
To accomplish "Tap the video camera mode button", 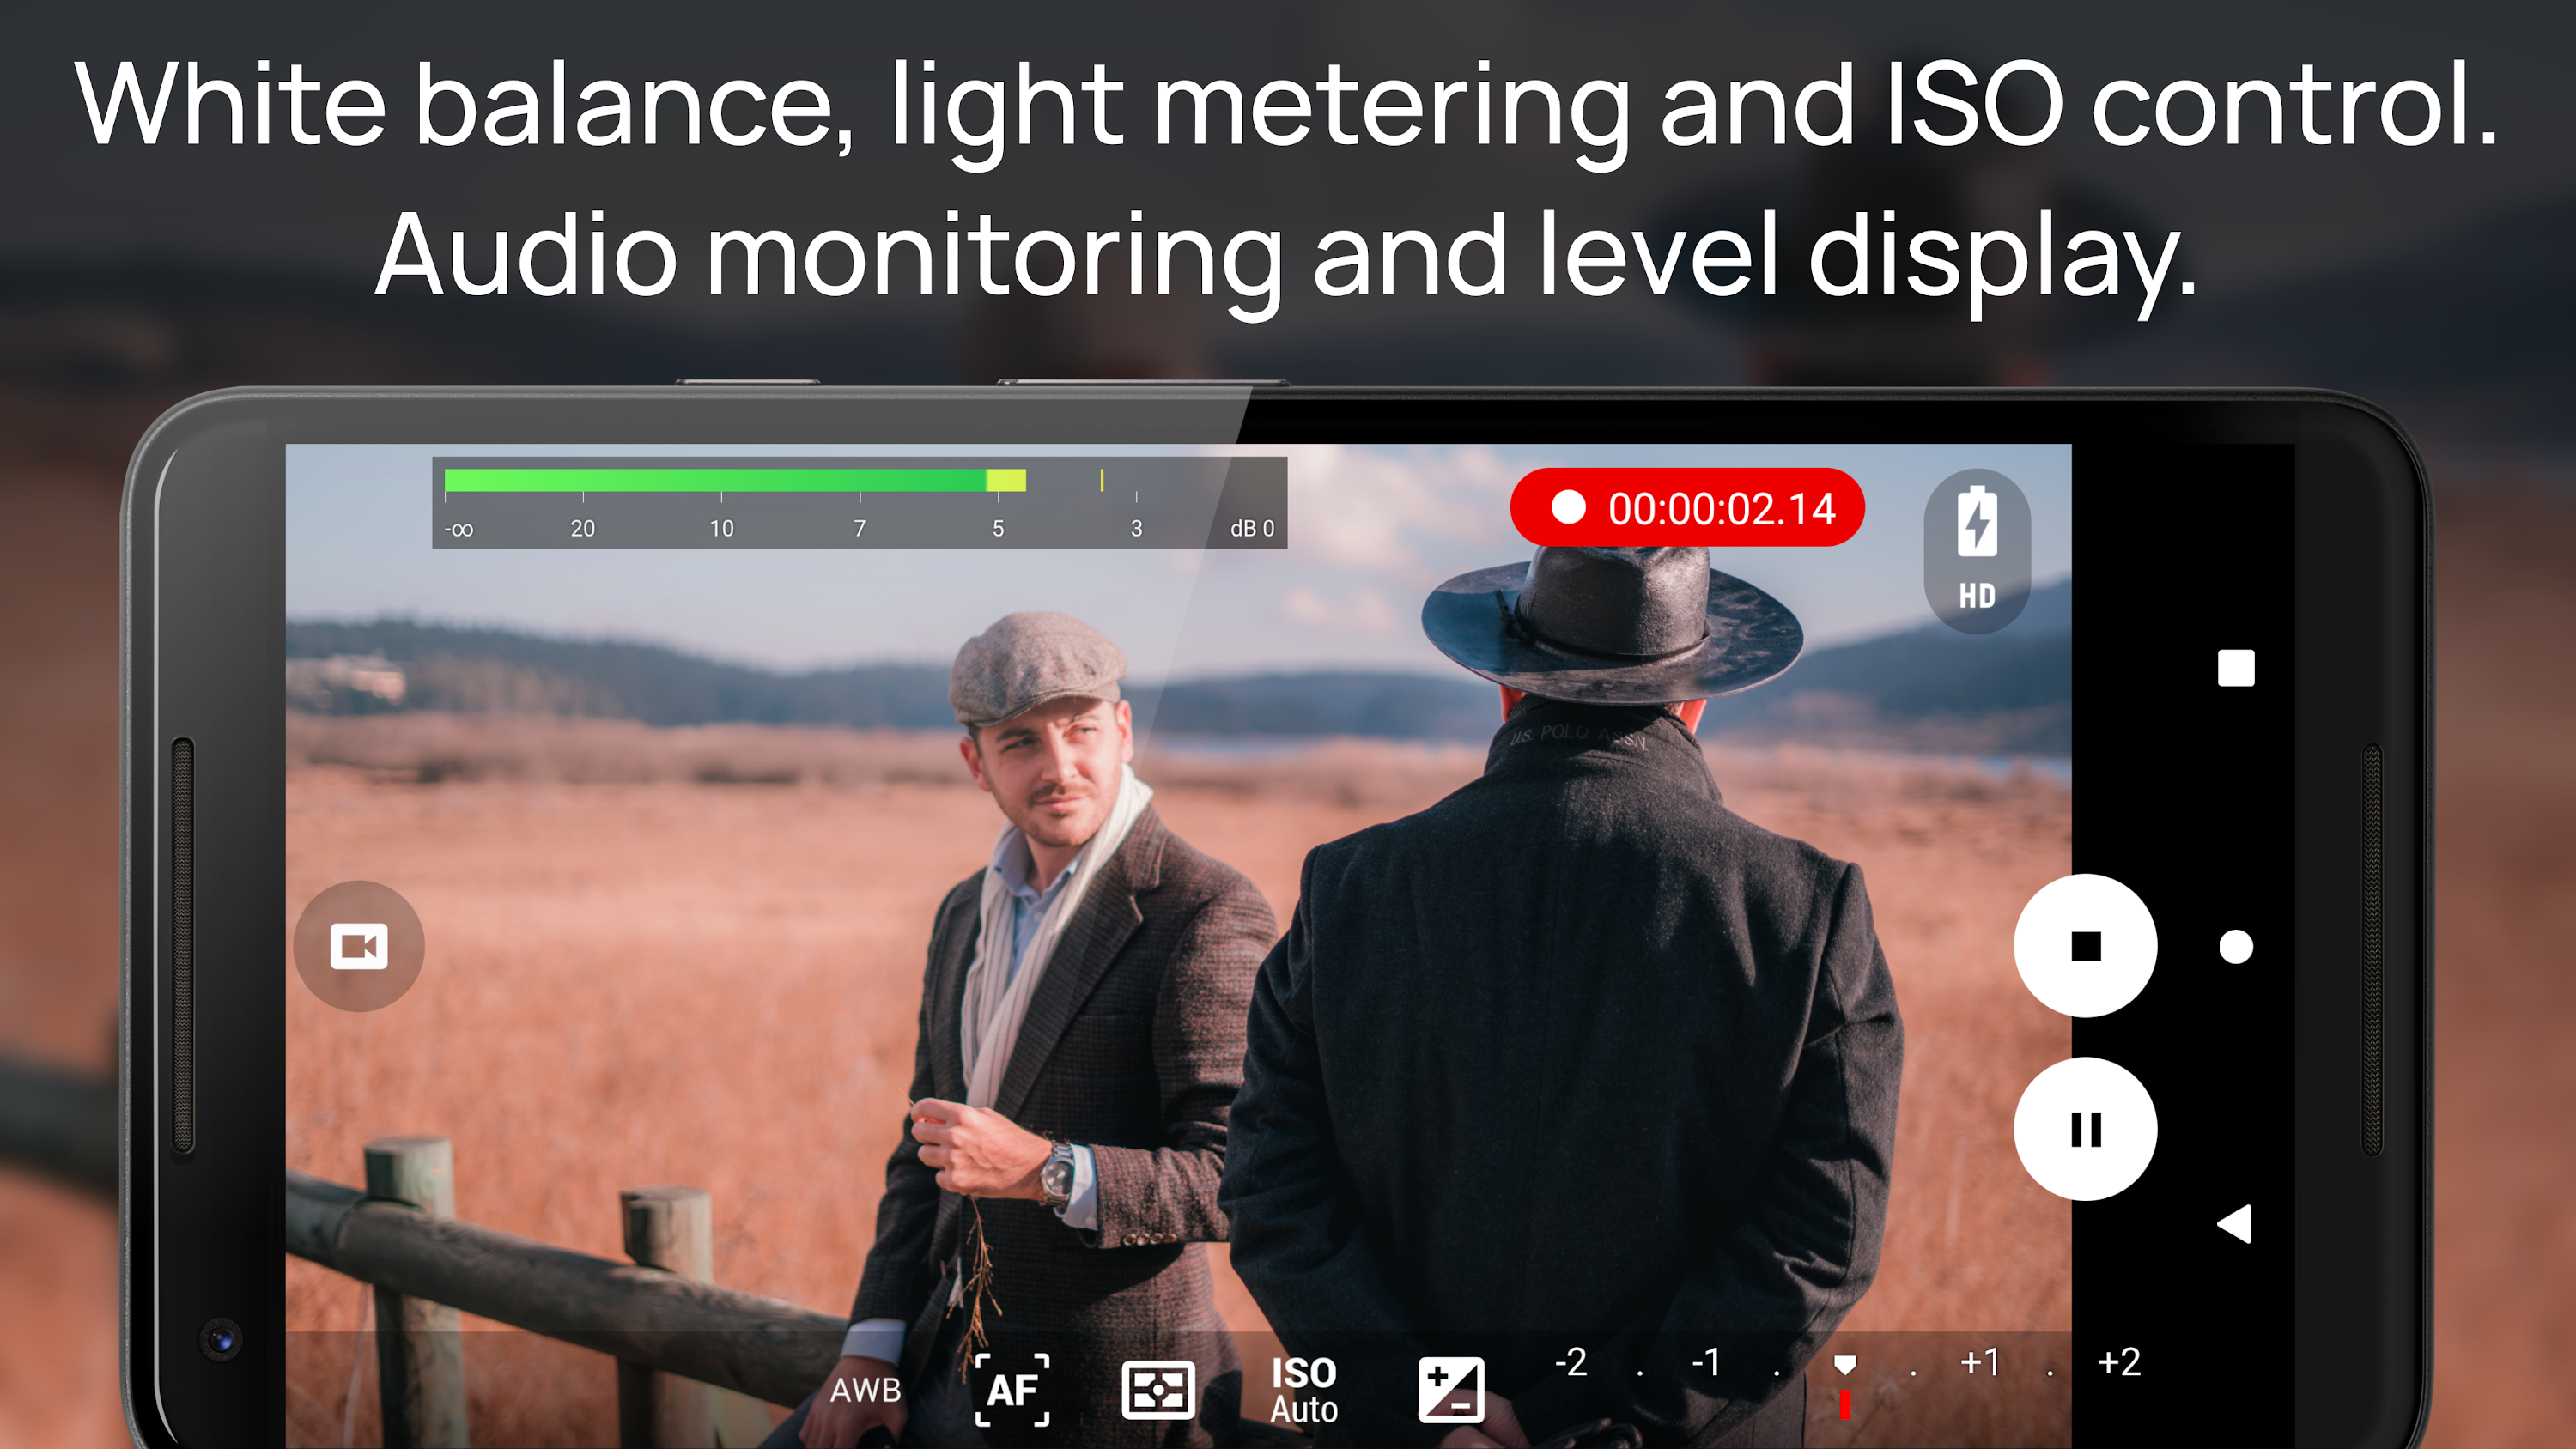I will 358,946.
